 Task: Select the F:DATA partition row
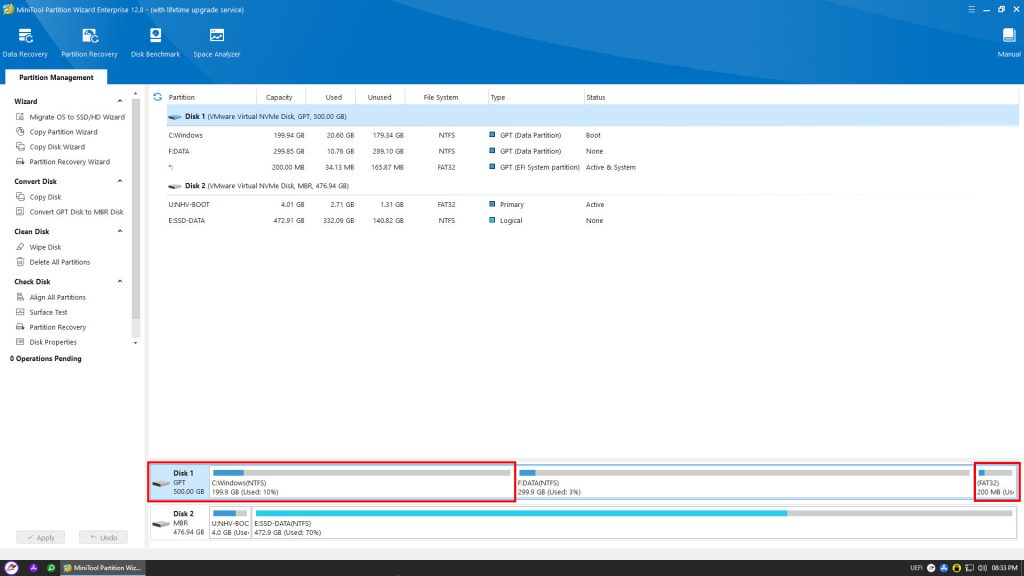pyautogui.click(x=592, y=152)
